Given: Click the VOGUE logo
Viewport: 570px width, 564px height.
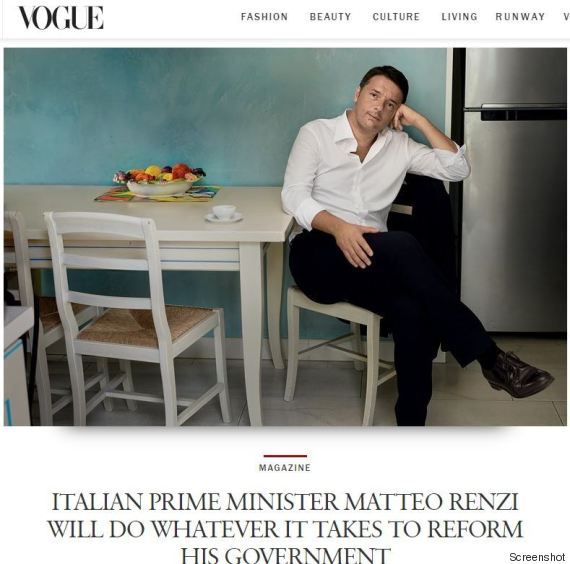Looking at the screenshot, I should click(61, 18).
